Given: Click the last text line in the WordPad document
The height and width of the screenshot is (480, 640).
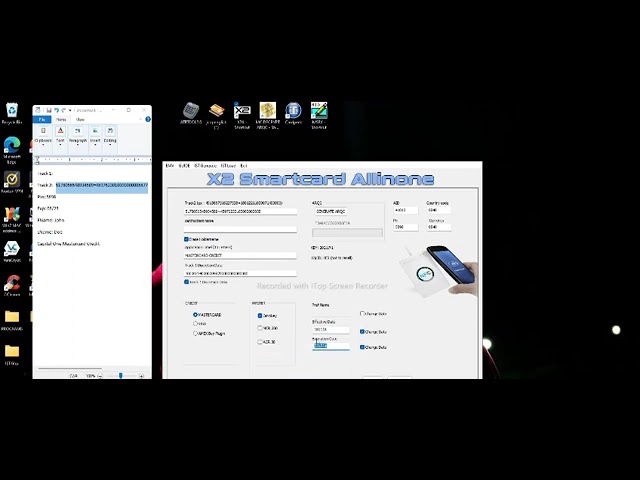Looking at the screenshot, I should (69, 244).
